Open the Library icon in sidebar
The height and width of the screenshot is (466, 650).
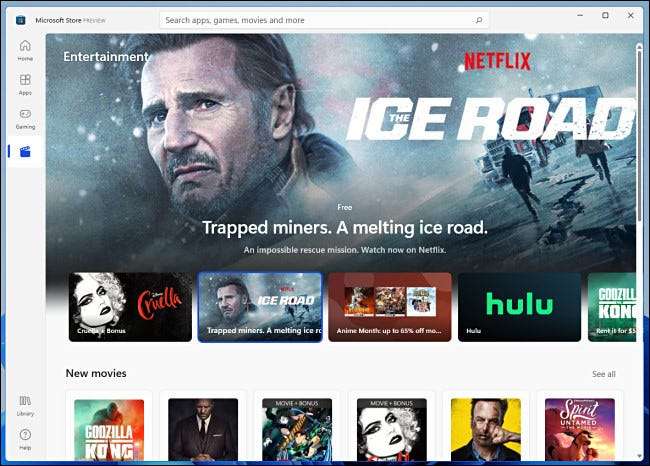click(x=25, y=405)
